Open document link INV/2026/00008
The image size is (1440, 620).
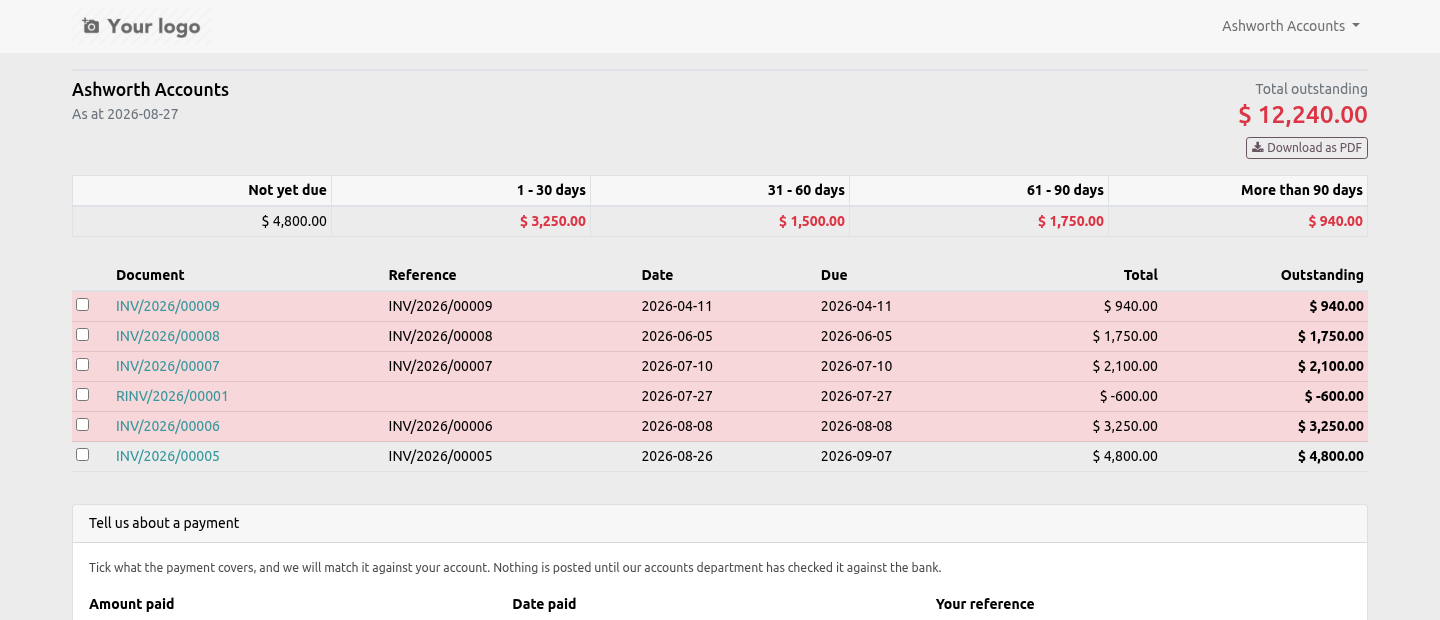pos(168,336)
